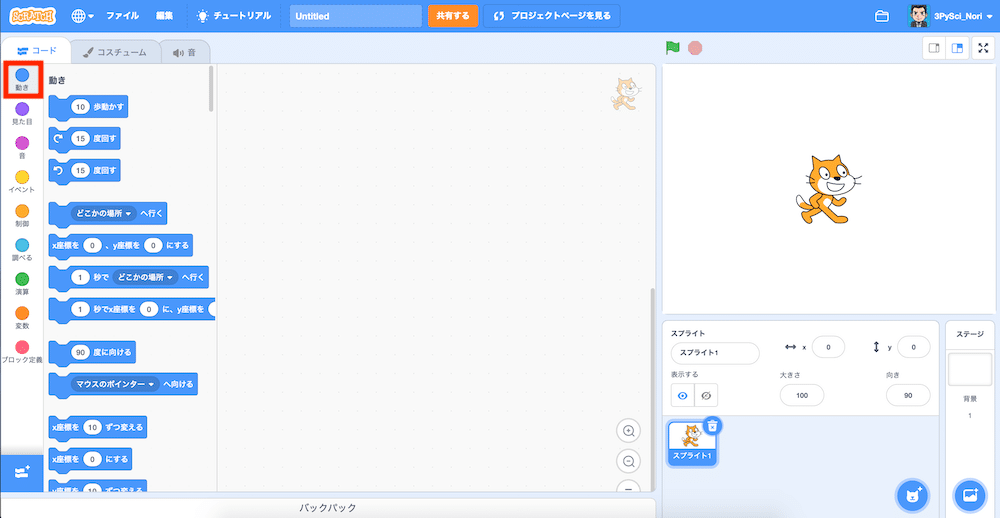Open どこかの場所 dropdown in へ行く block
1000x518 pixels.
coord(104,214)
